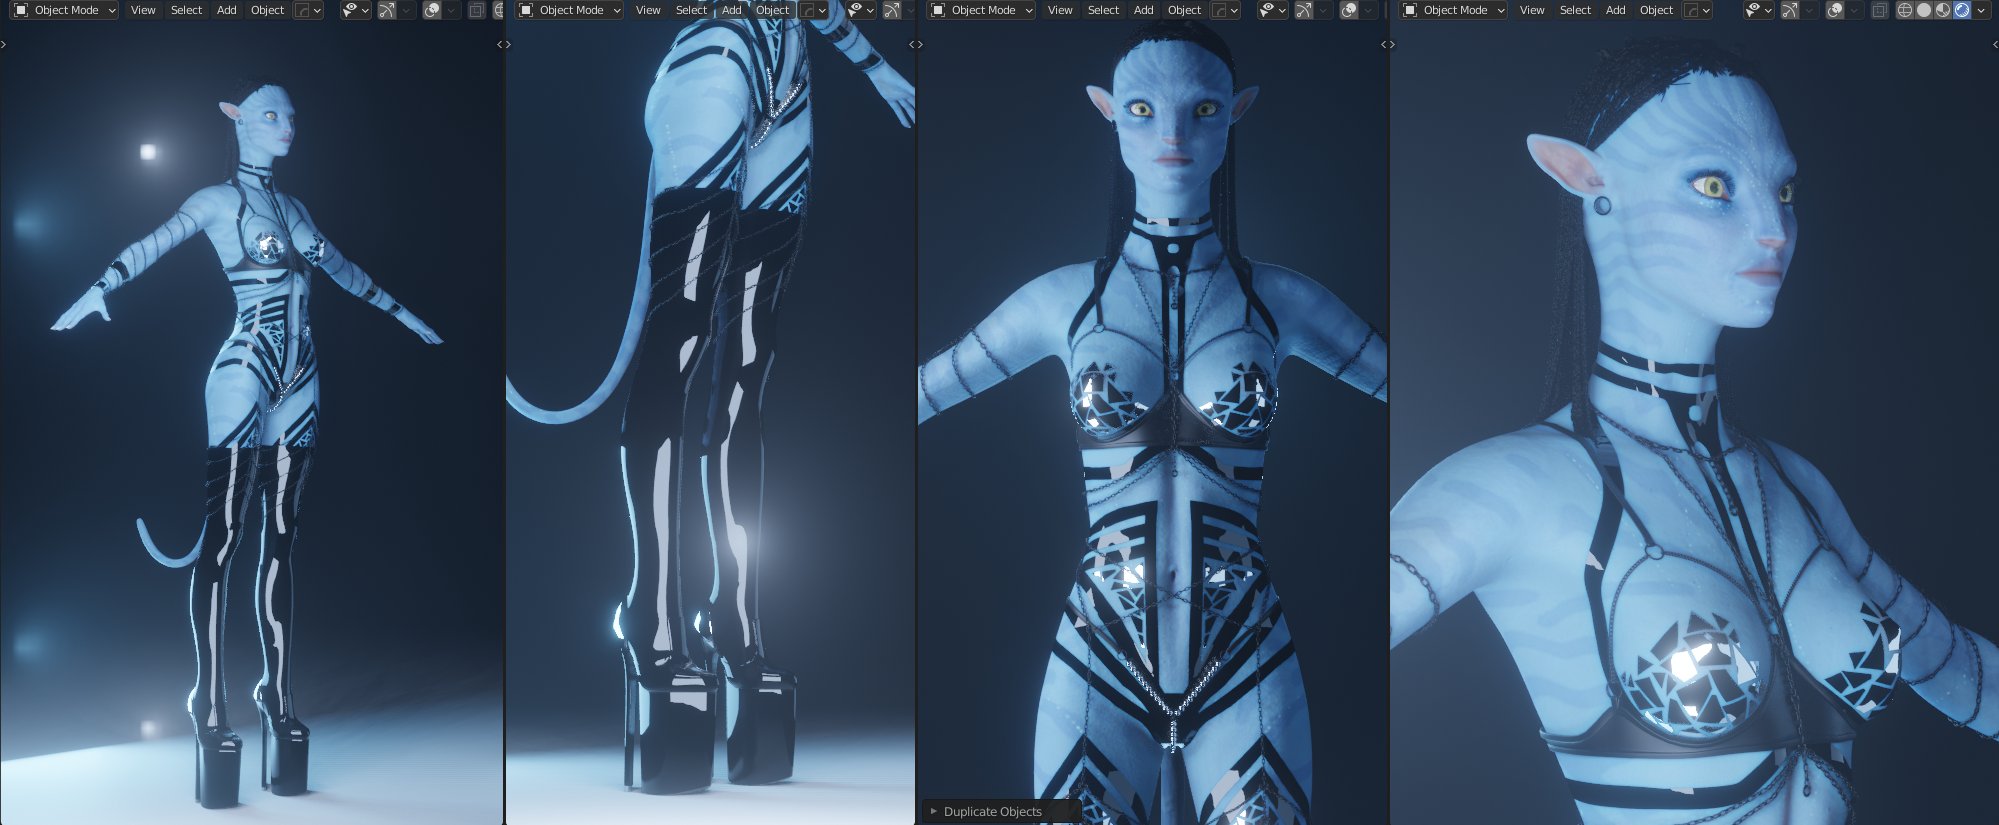Viewport: 1999px width, 825px height.
Task: Open Select menu in full-body viewport
Action: (x=186, y=10)
